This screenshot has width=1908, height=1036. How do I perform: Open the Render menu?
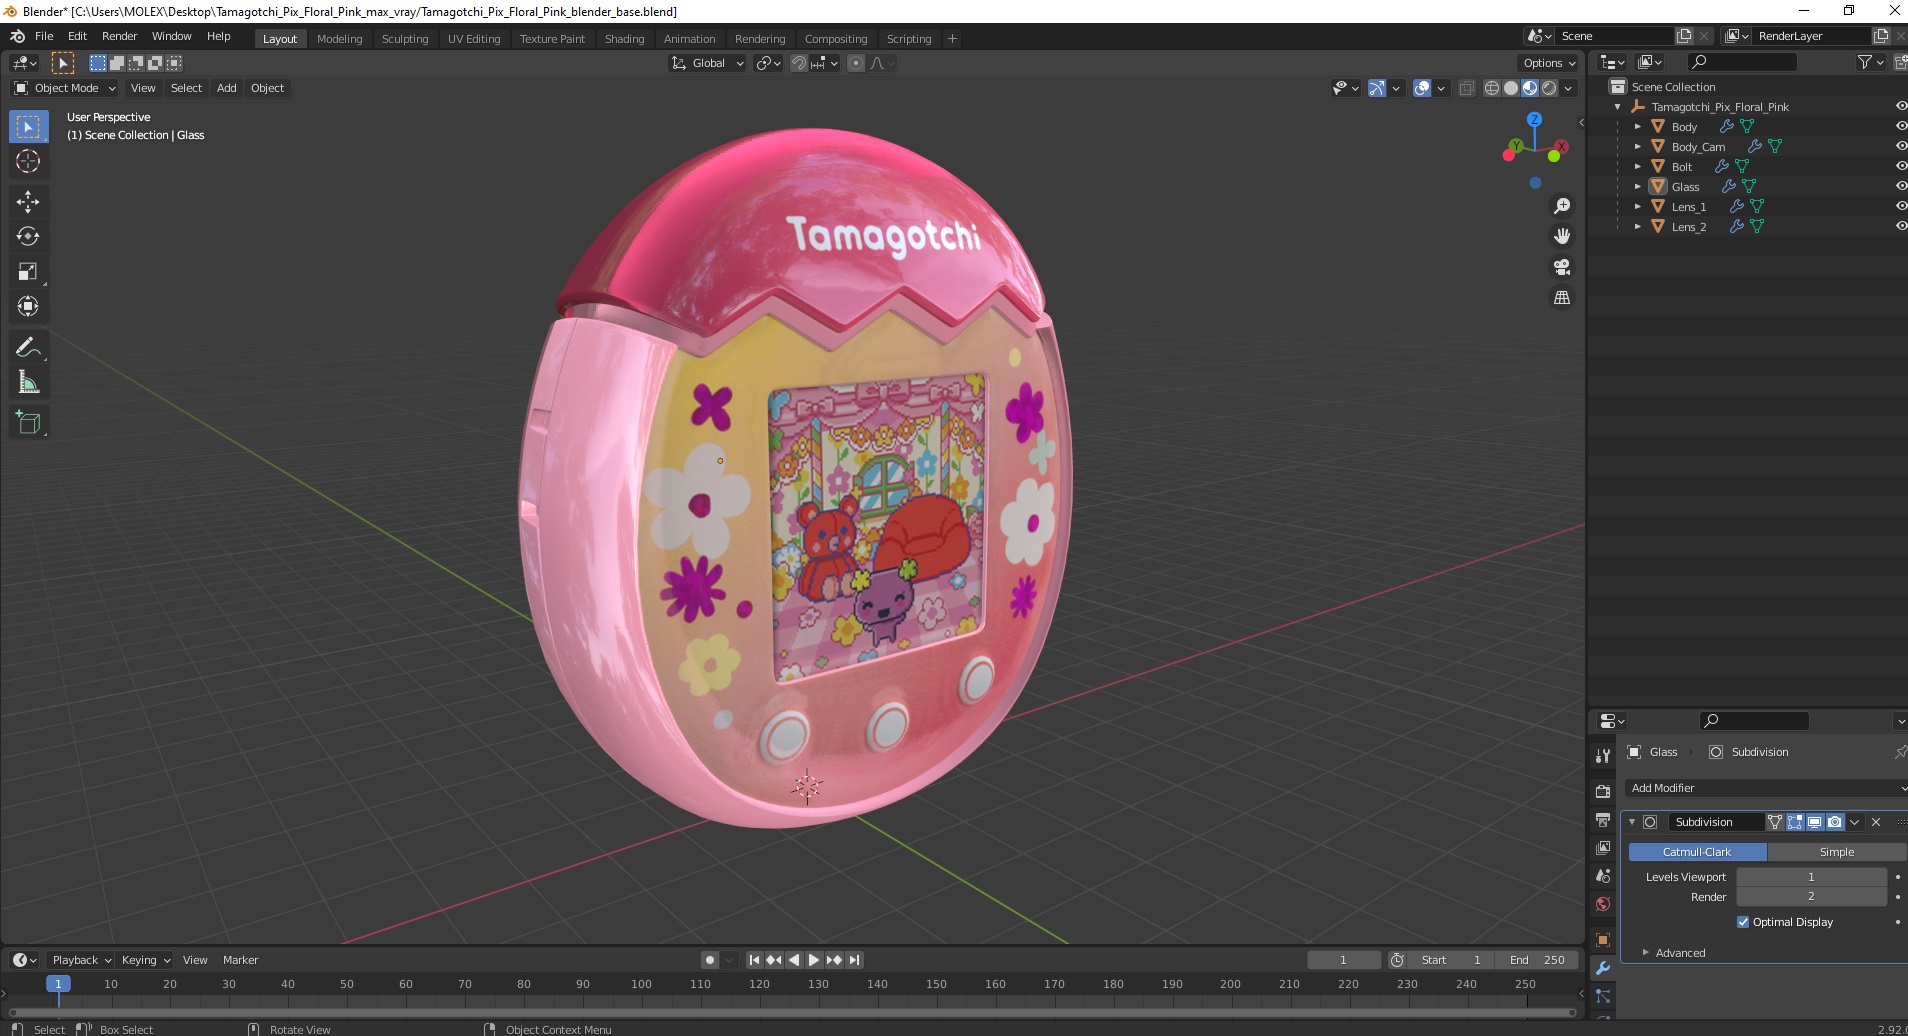[x=119, y=36]
